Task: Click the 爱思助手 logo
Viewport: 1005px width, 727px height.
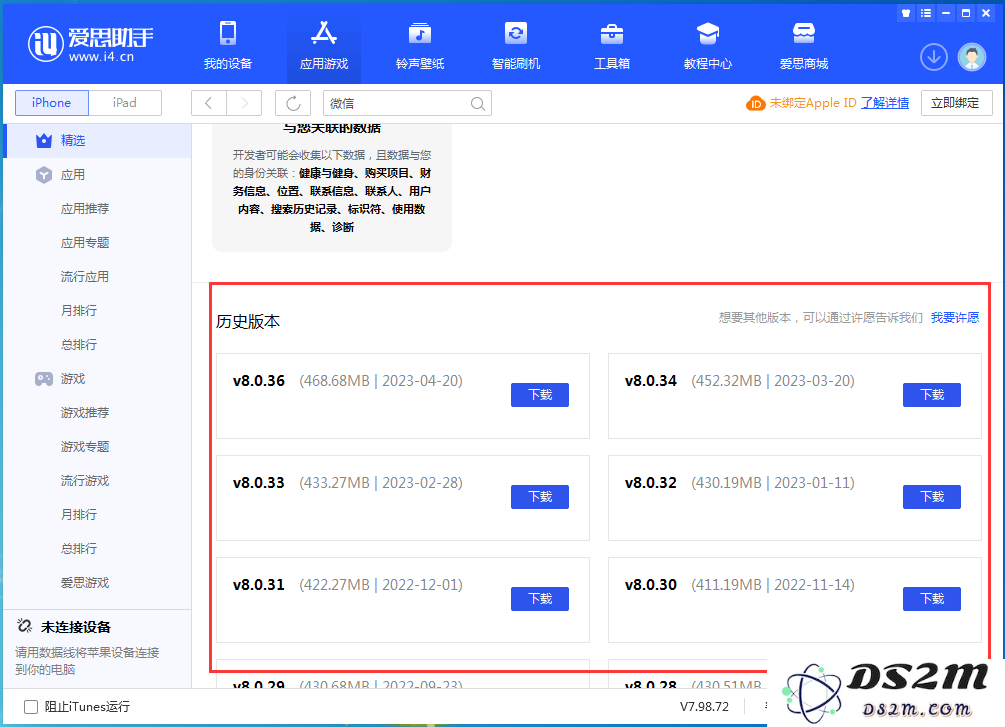Action: [x=90, y=44]
